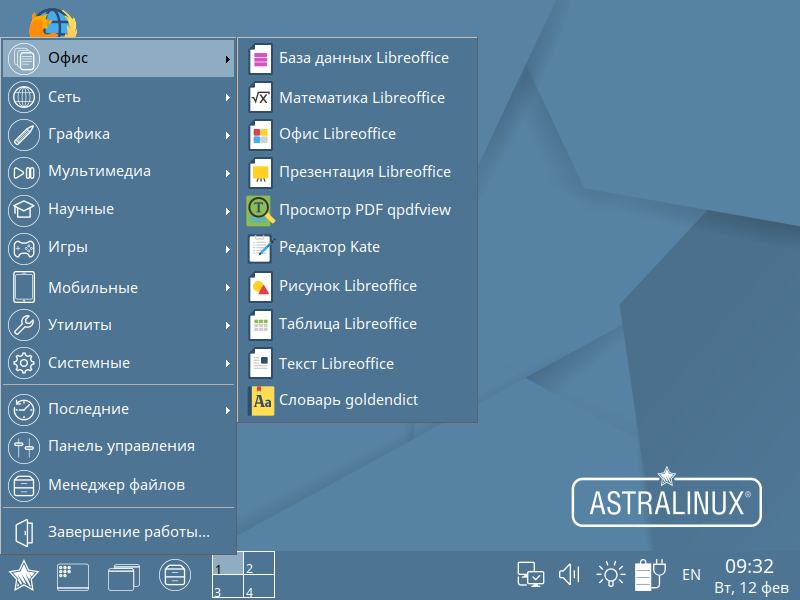Open the Текст Libreoffice document icon
The width and height of the screenshot is (800, 600).
click(260, 363)
